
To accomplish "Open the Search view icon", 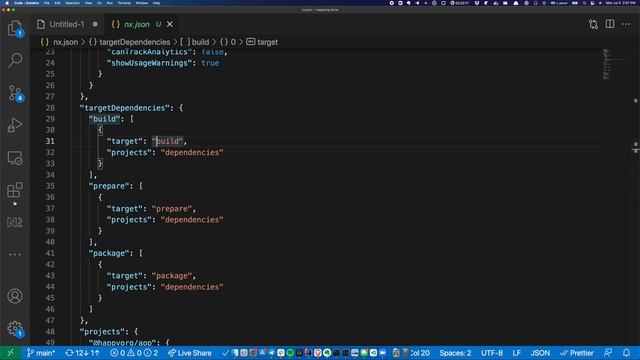I will [15, 60].
